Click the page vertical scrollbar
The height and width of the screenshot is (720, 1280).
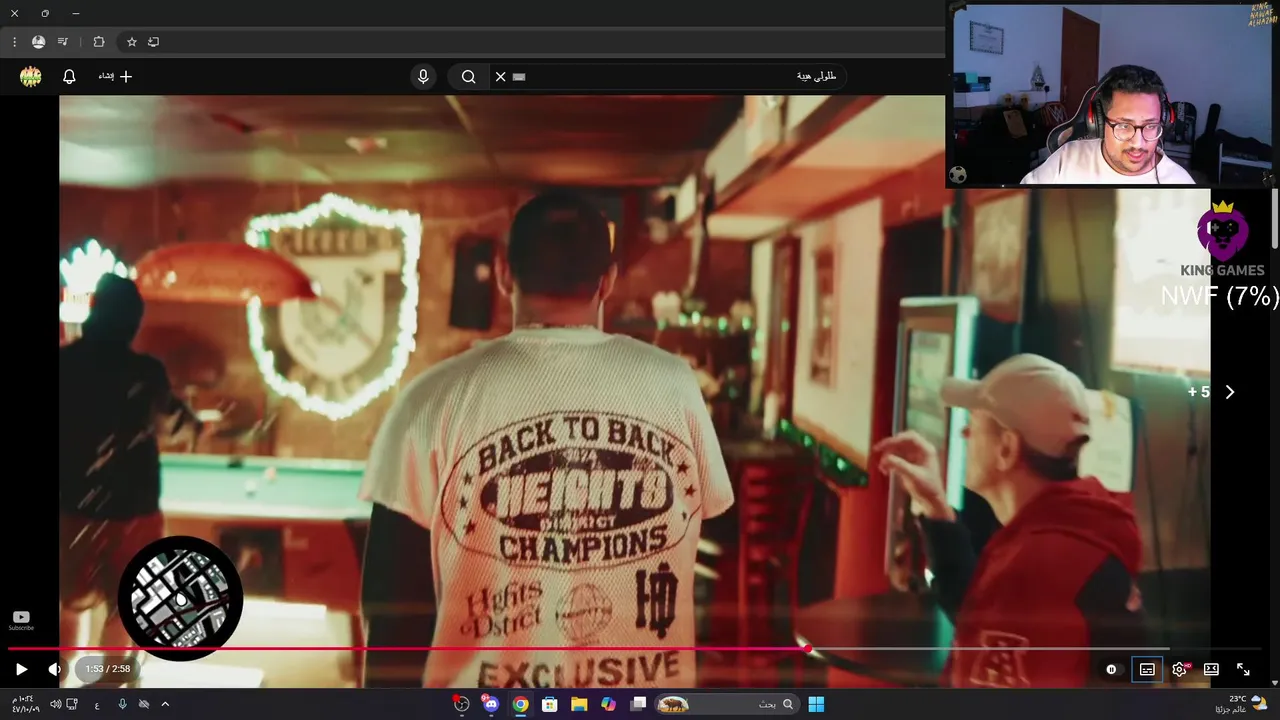tap(1275, 219)
